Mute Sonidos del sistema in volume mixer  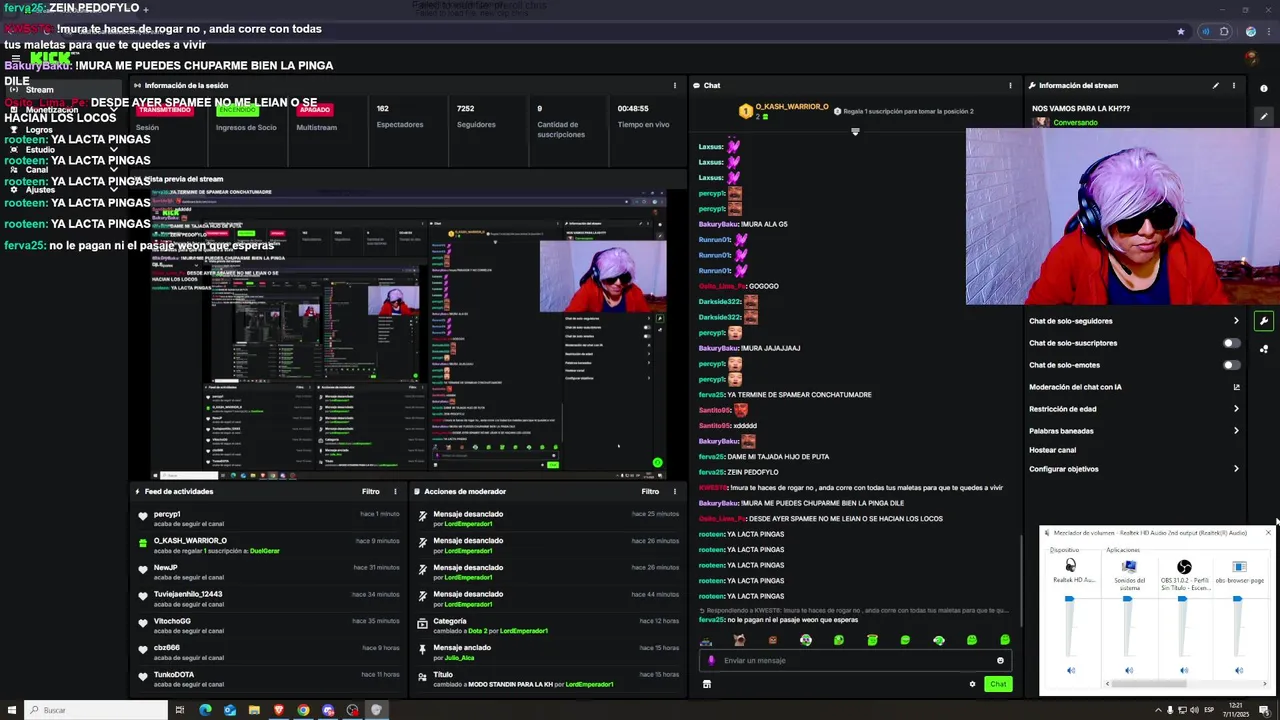1129,670
